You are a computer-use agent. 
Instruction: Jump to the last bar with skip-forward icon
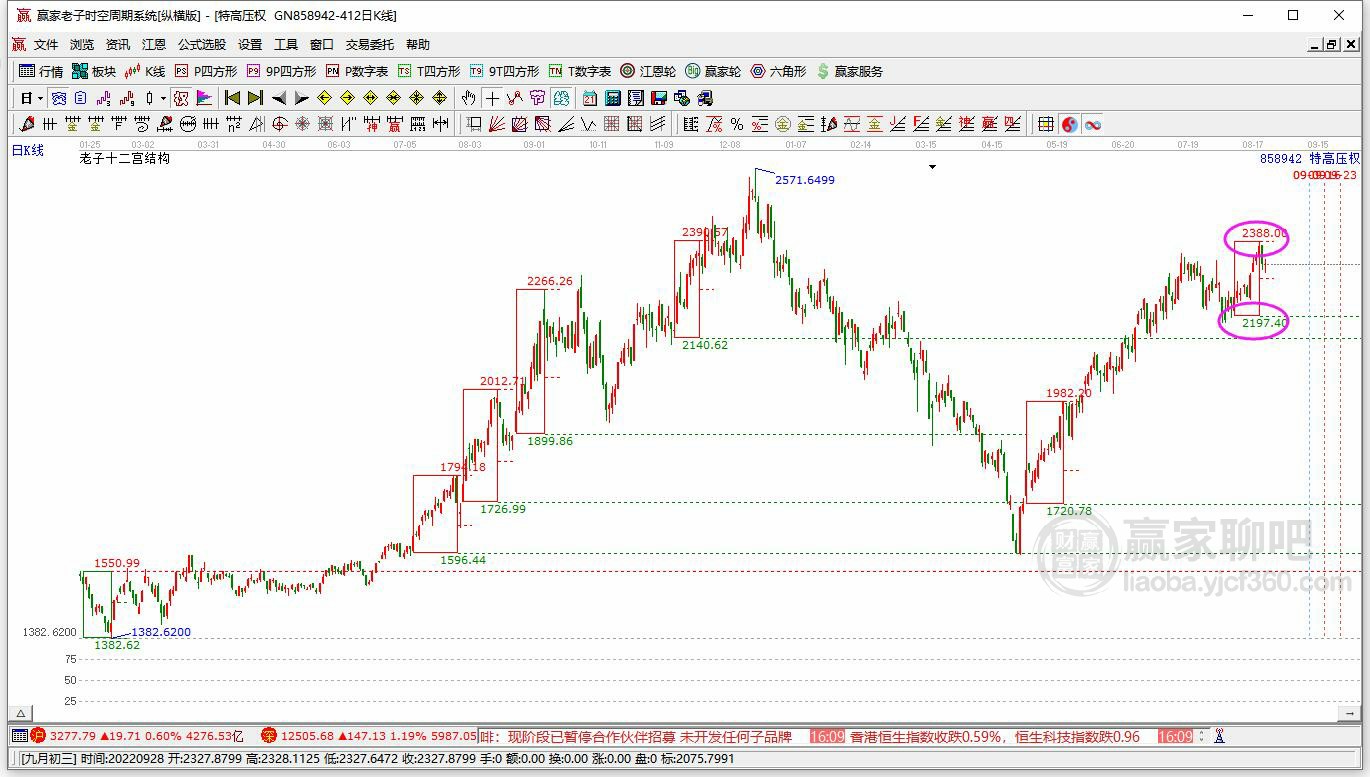[255, 98]
